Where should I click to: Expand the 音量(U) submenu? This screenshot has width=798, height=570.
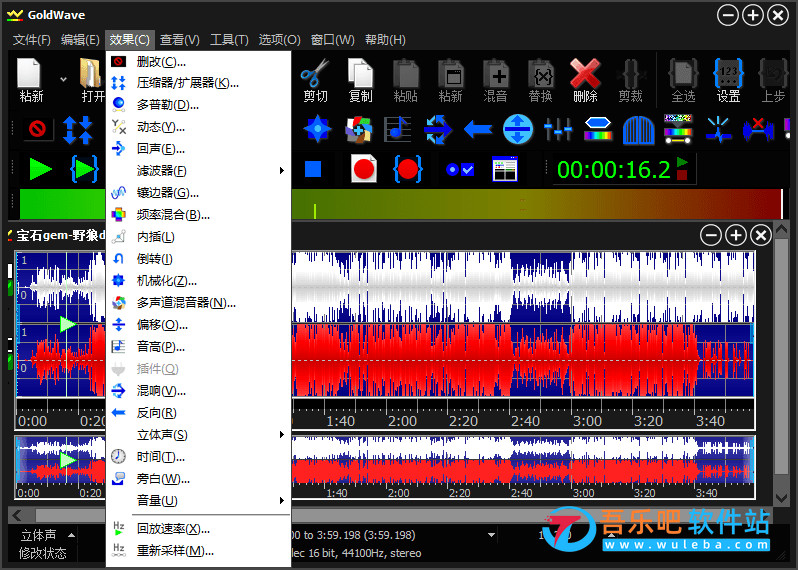point(198,501)
